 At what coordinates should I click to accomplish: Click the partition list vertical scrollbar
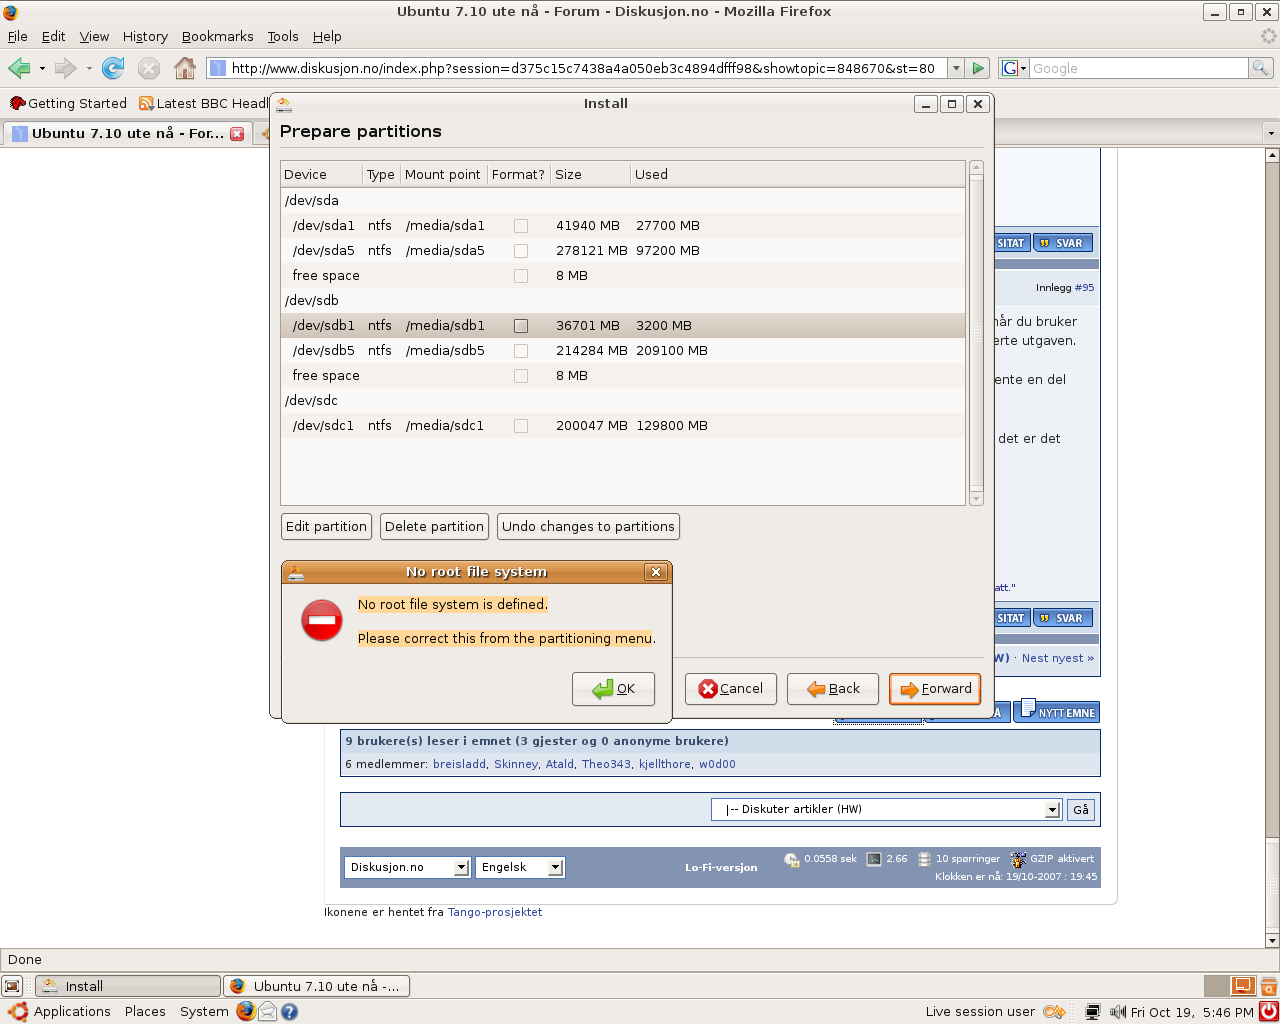coord(977,333)
